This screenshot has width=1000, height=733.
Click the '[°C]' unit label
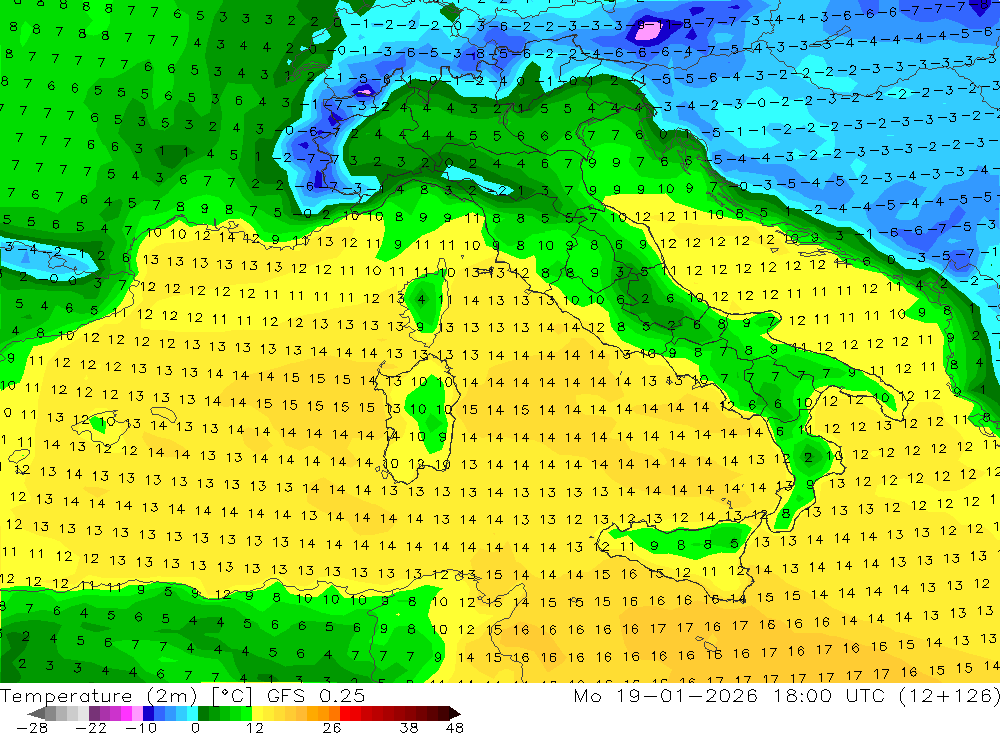pyautogui.click(x=232, y=695)
